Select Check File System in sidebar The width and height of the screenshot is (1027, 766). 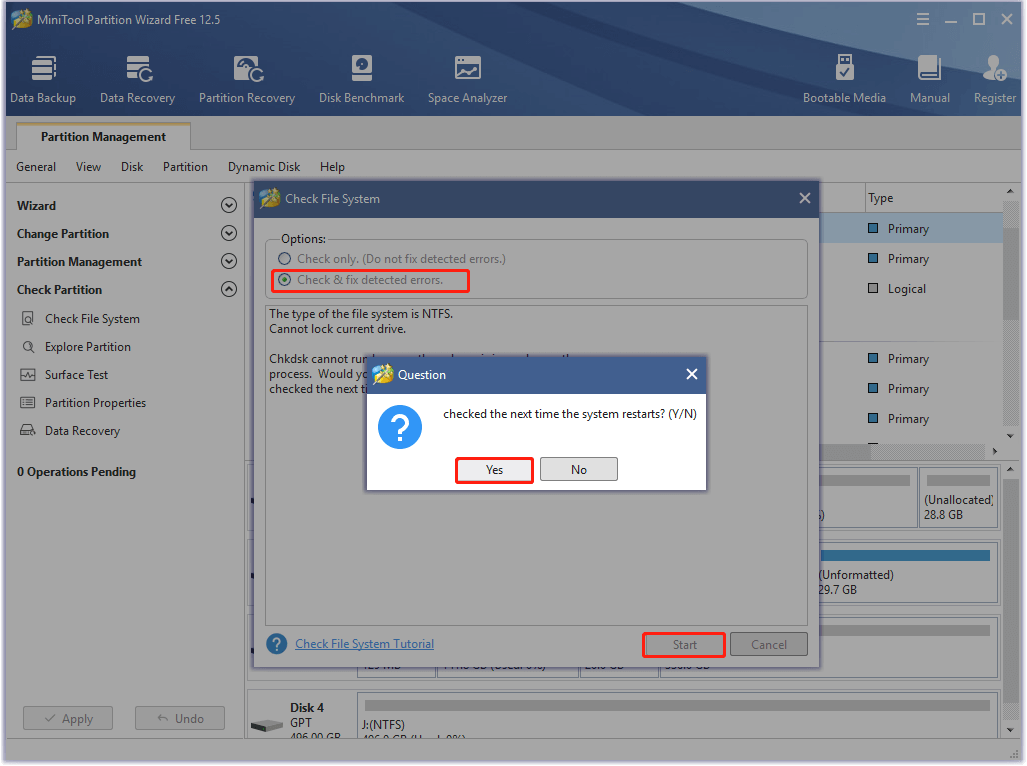(x=92, y=319)
